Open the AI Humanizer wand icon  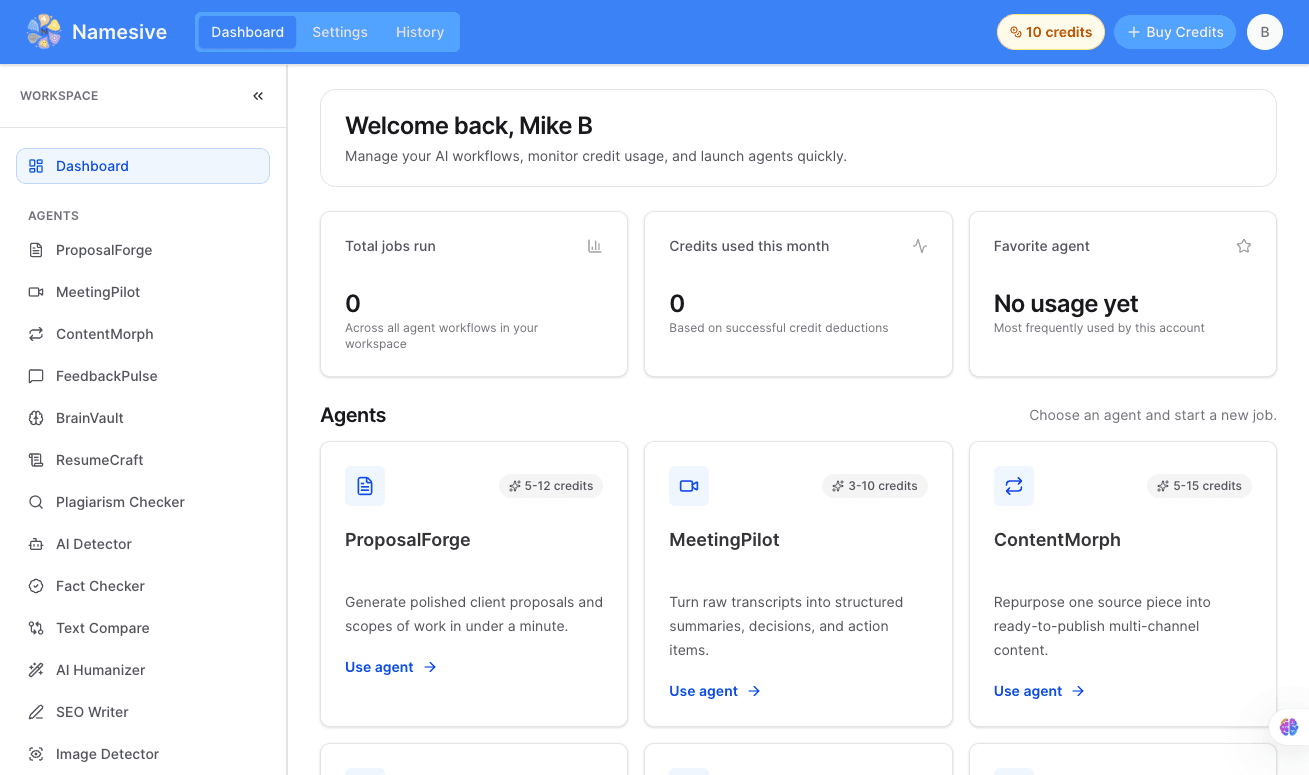pos(36,670)
